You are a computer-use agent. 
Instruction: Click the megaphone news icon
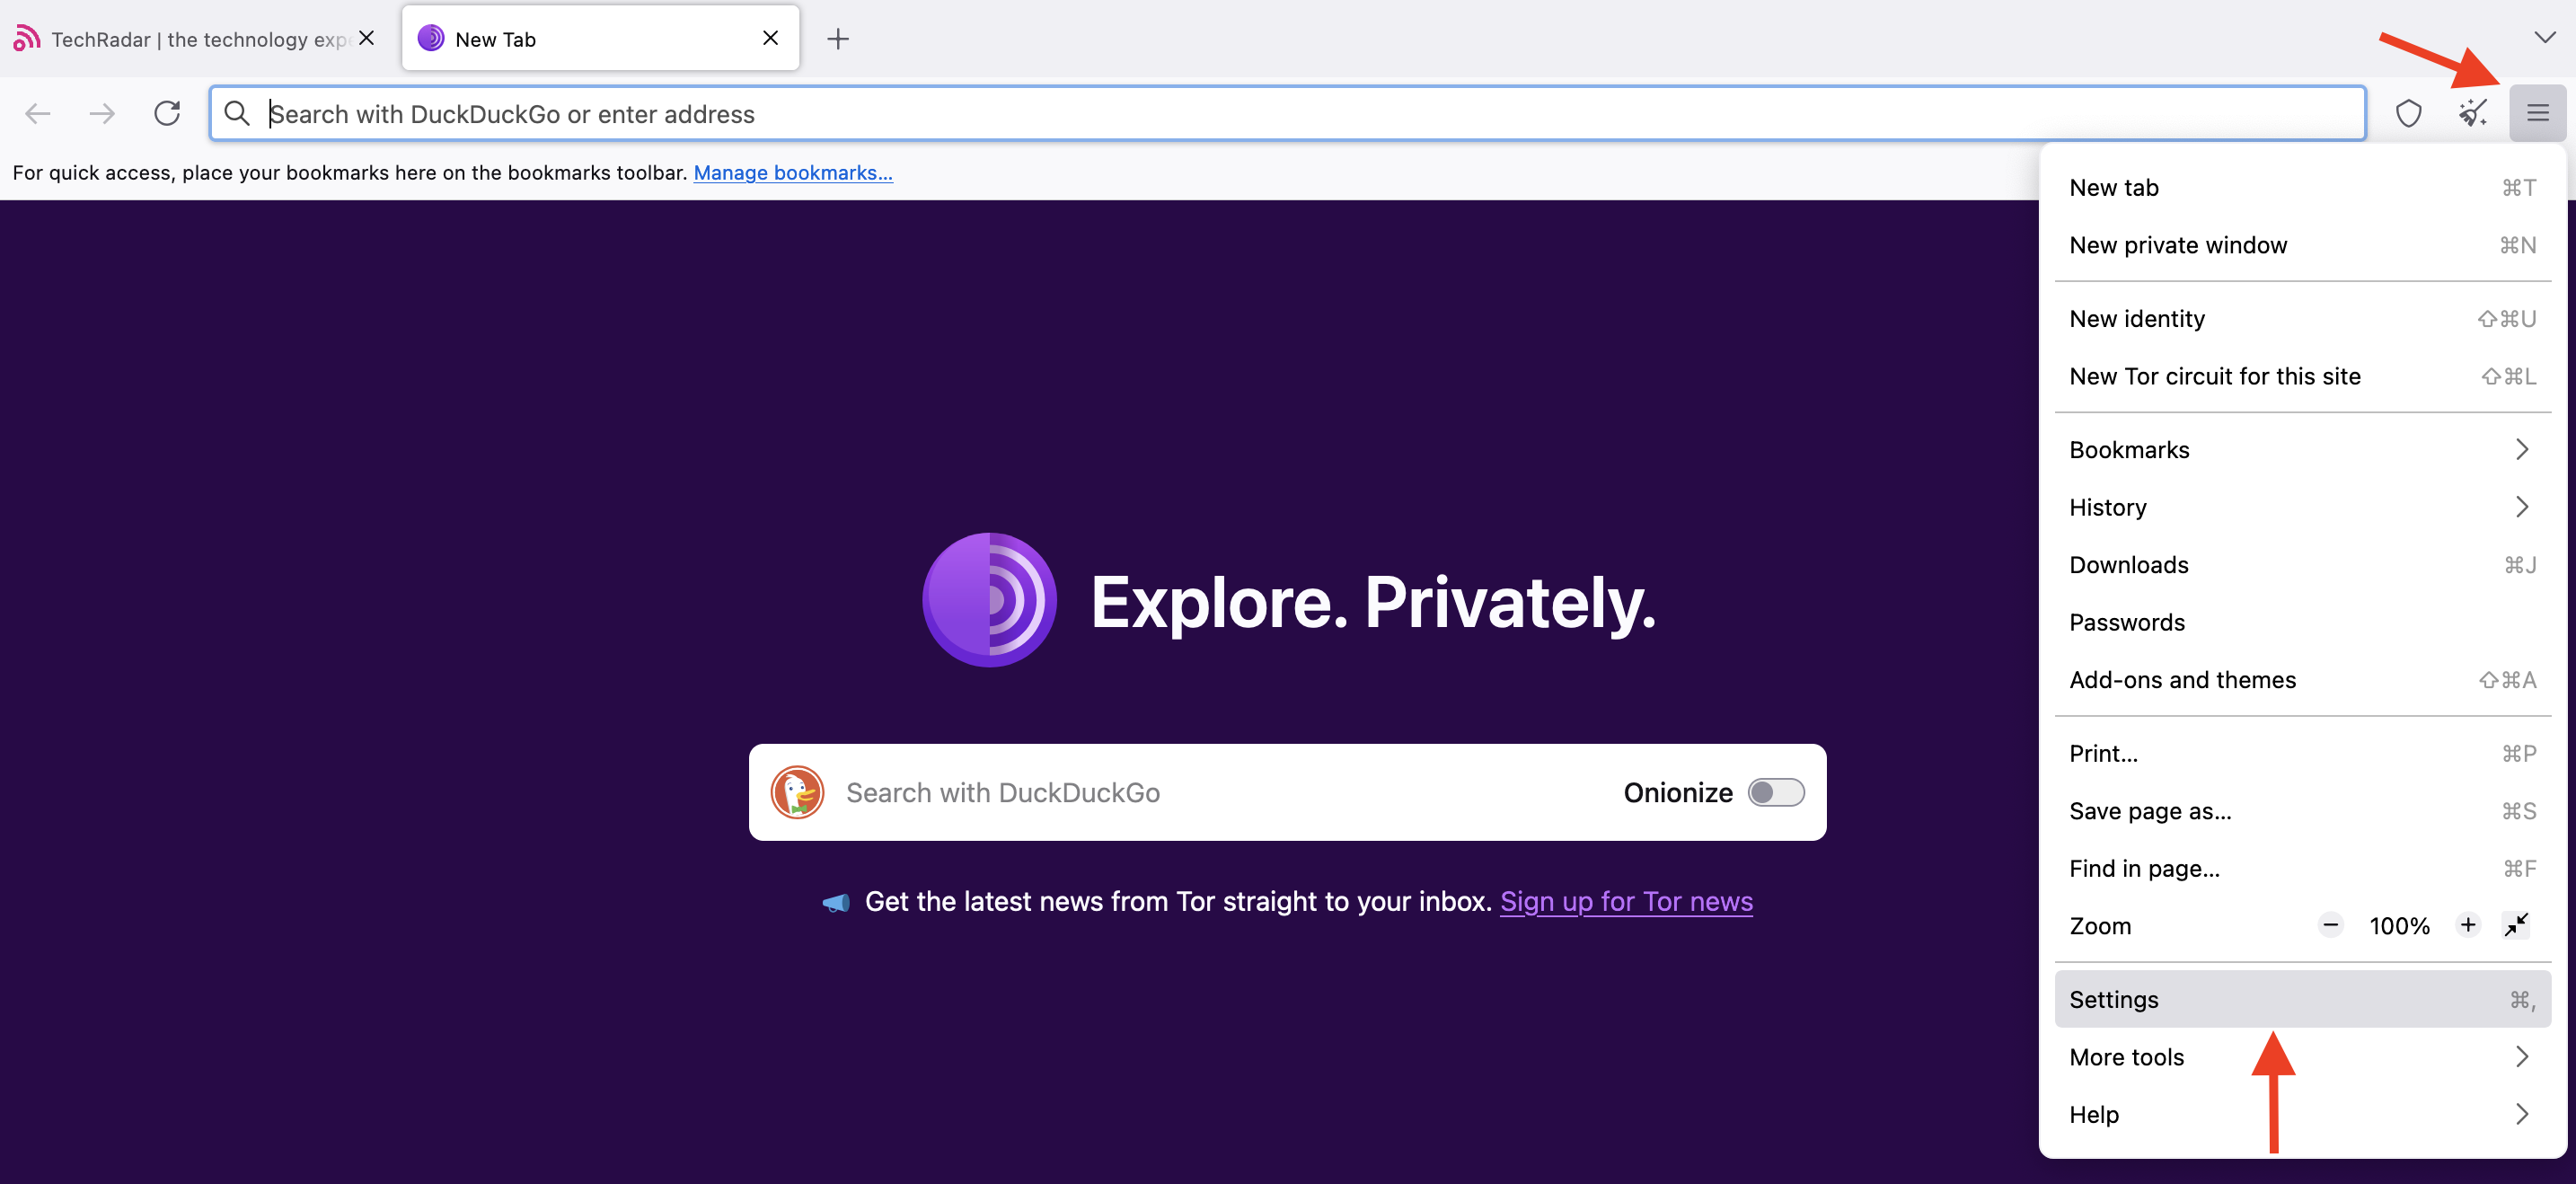[836, 902]
